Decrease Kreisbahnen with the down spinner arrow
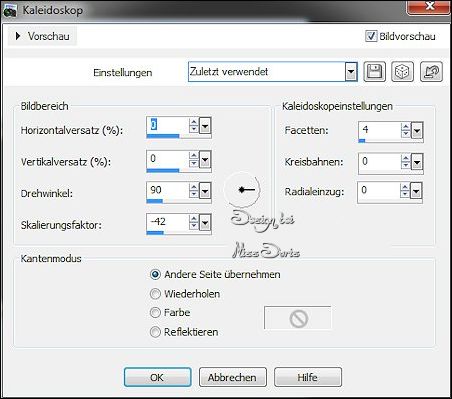The height and width of the screenshot is (399, 452). point(405,166)
